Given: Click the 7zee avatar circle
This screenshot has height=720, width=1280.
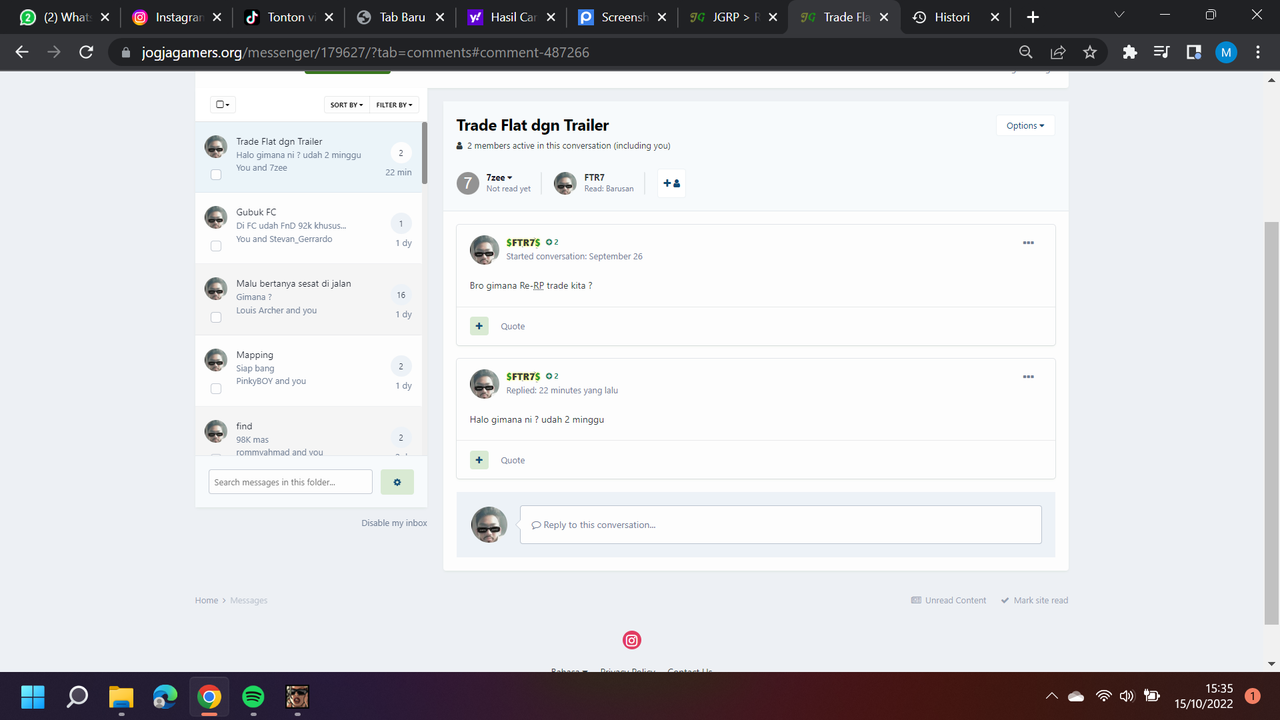Looking at the screenshot, I should click(x=468, y=183).
